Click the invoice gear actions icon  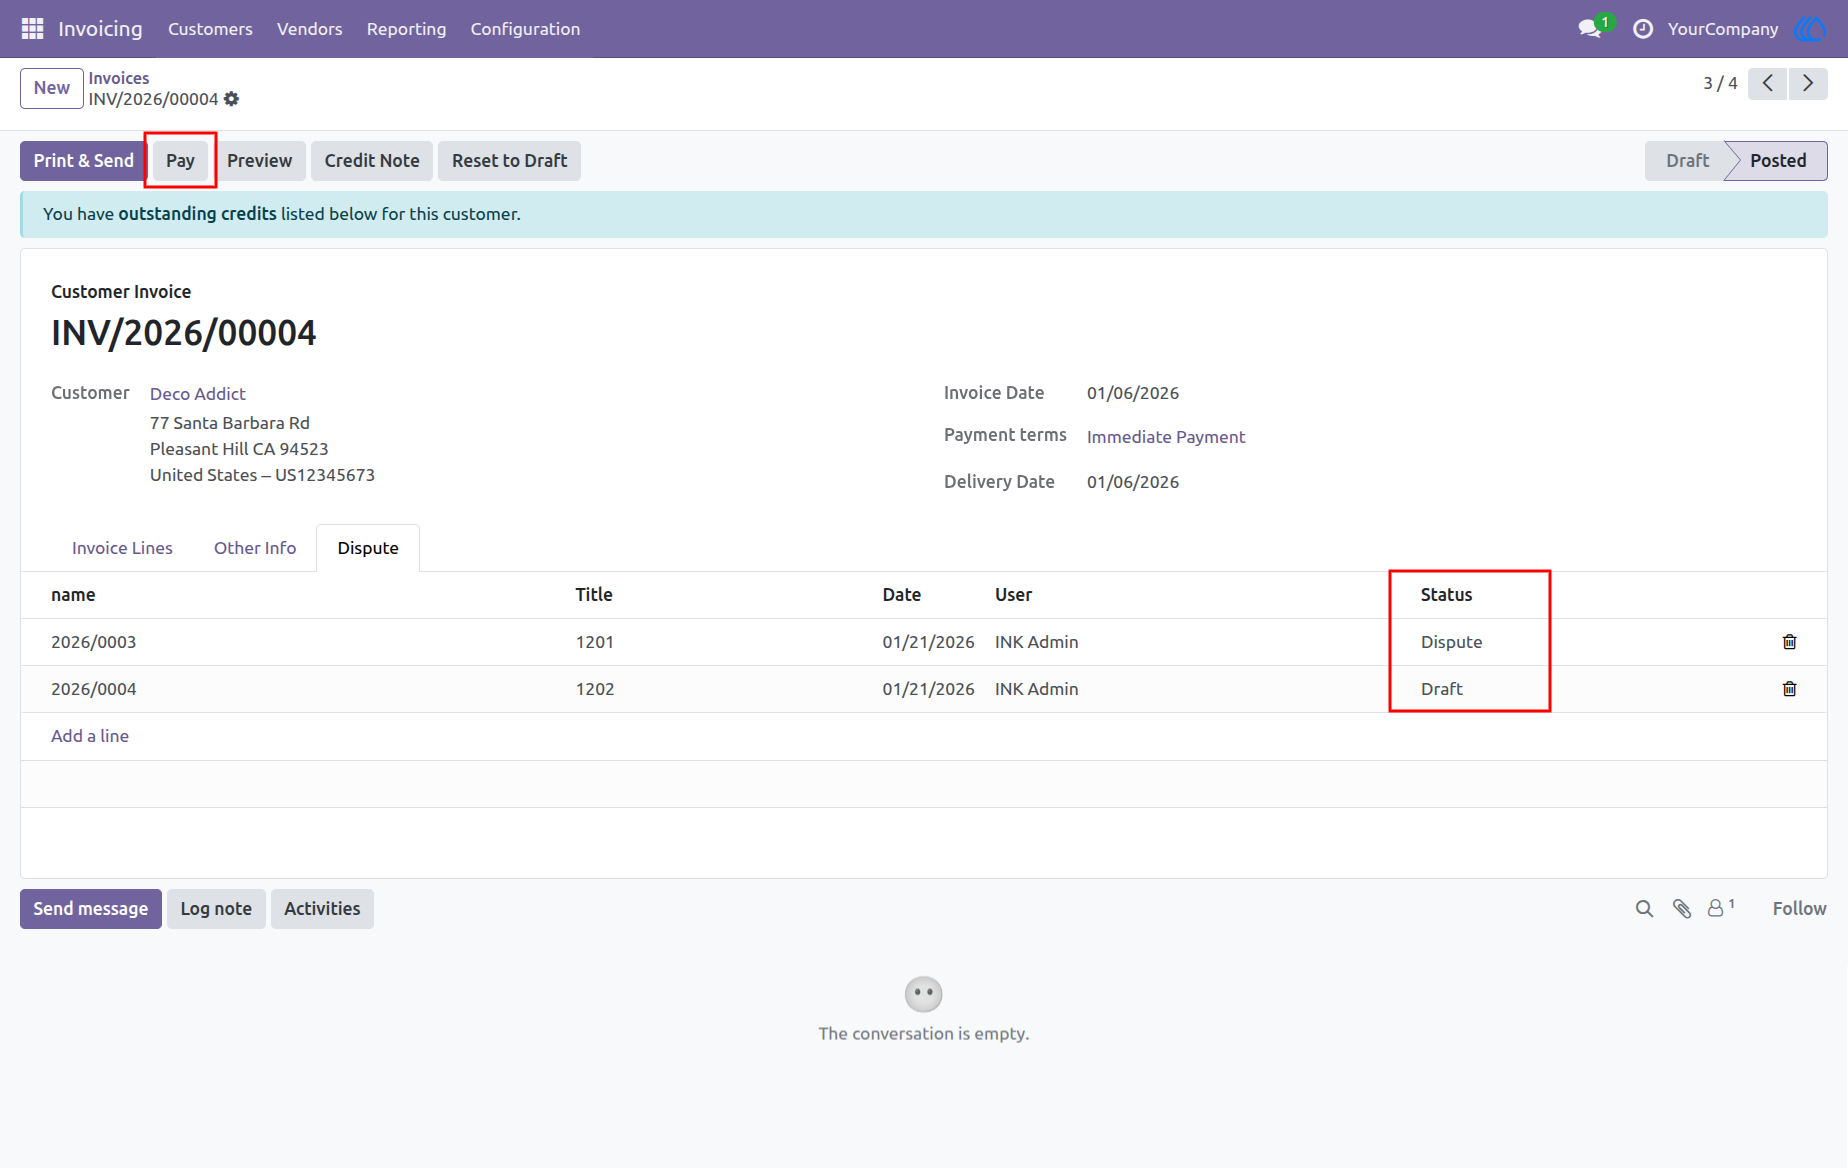tap(232, 99)
